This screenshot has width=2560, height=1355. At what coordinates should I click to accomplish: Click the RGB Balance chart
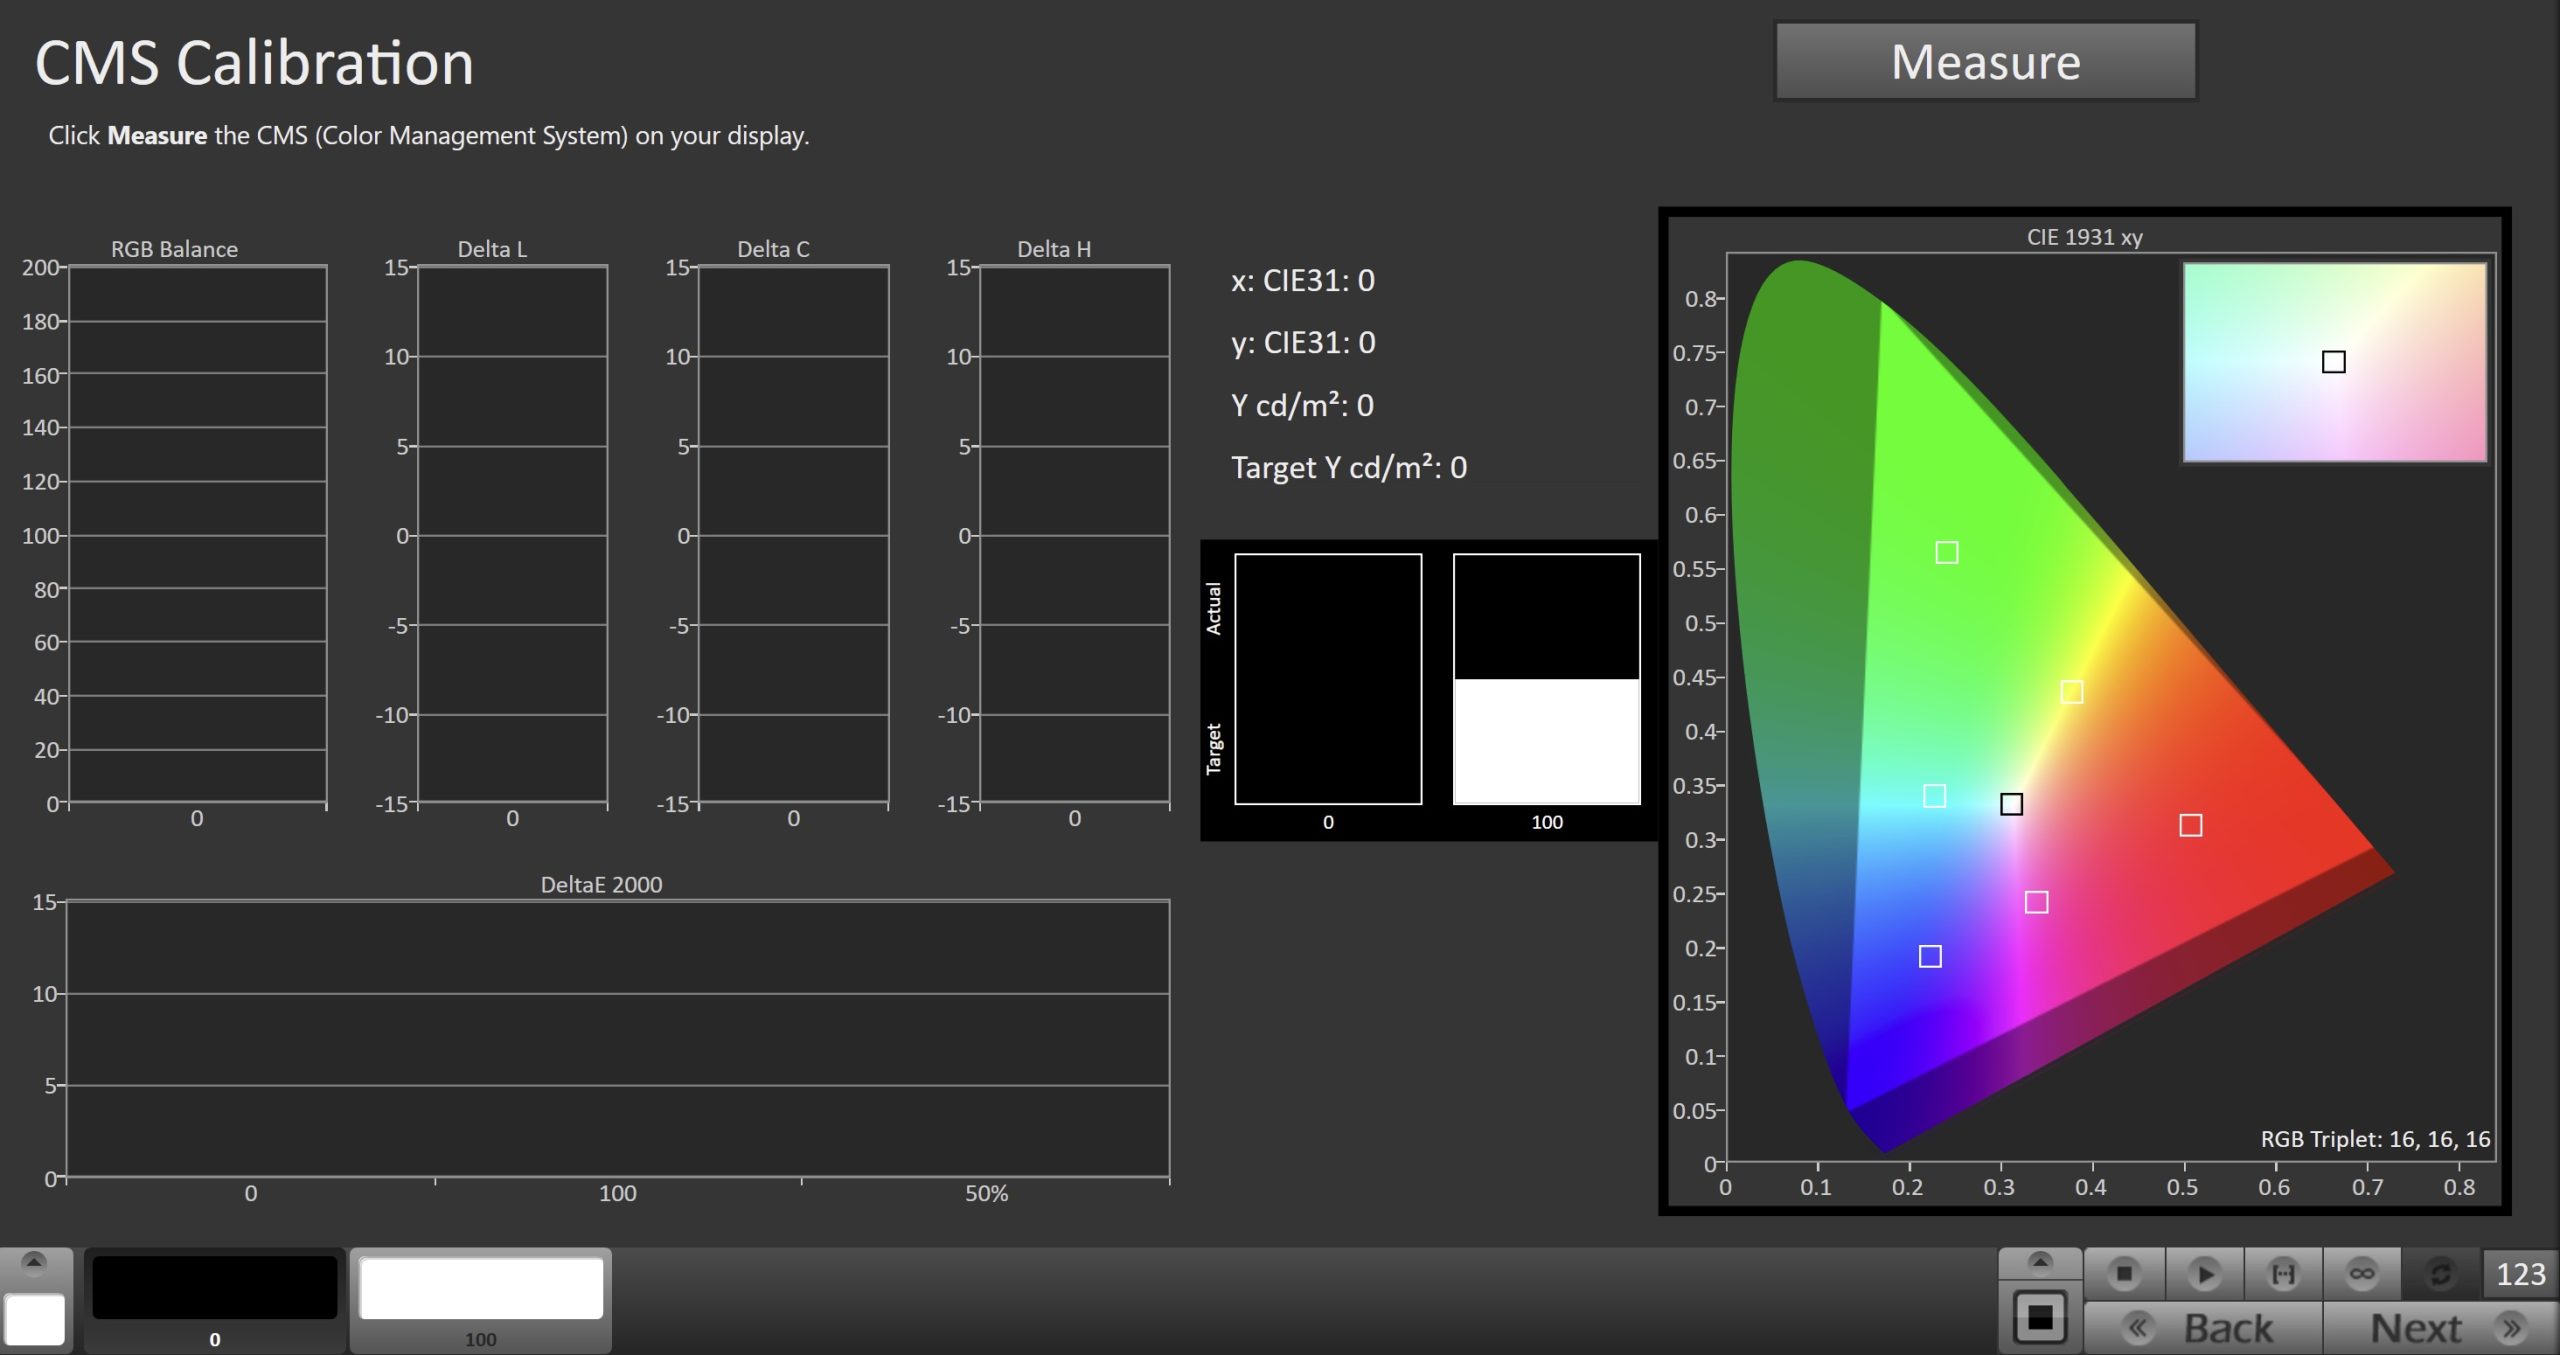click(x=197, y=534)
